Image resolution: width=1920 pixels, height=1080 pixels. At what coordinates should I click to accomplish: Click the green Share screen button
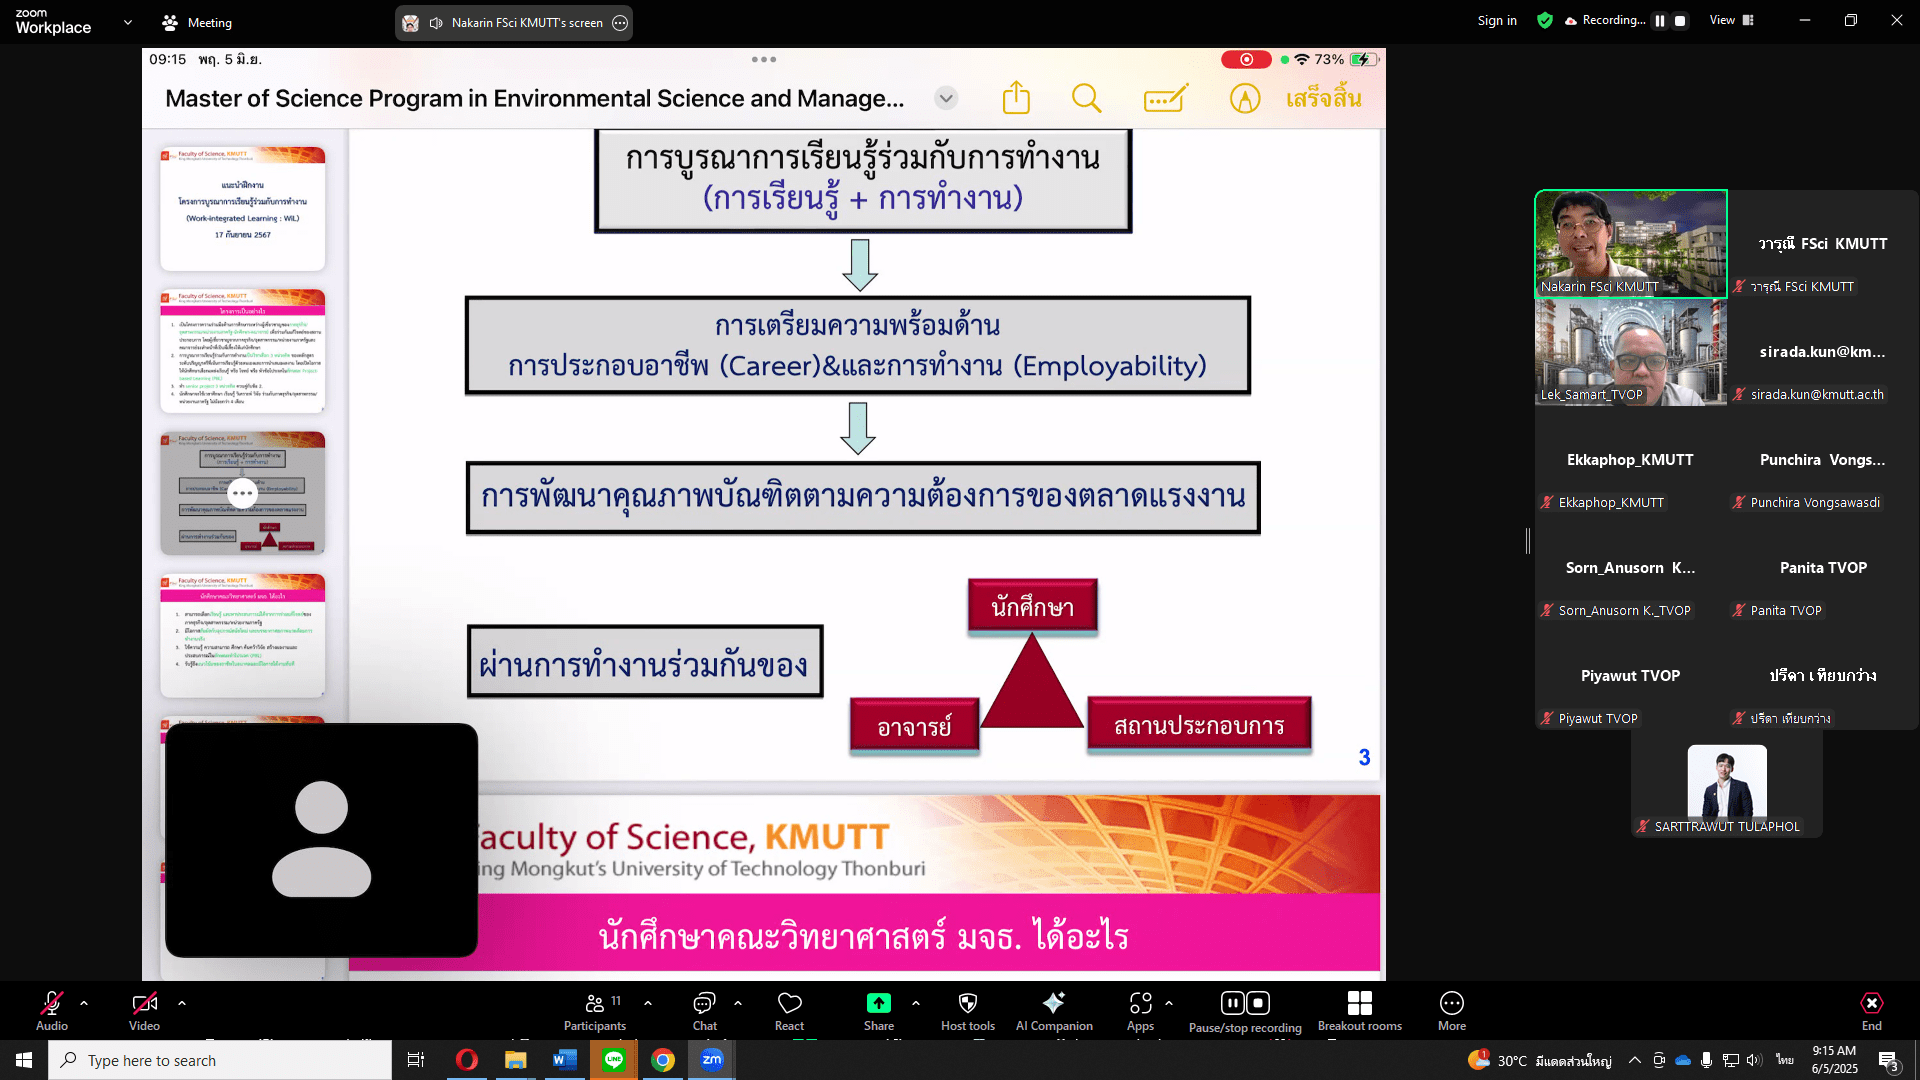point(879,1010)
